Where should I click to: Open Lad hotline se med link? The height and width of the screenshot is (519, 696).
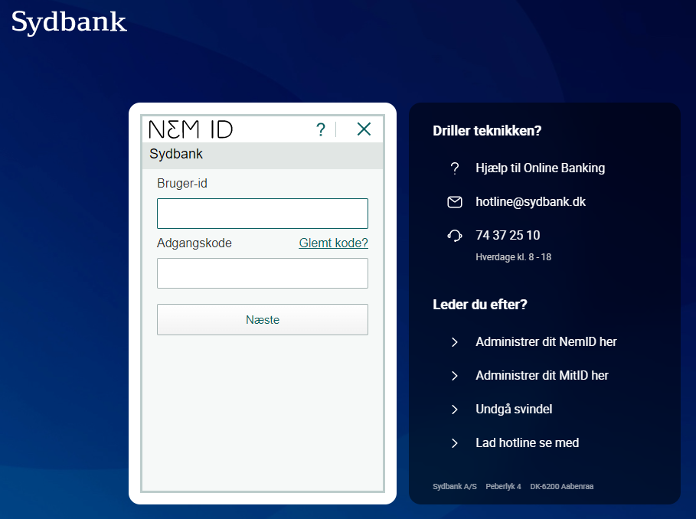pos(527,443)
